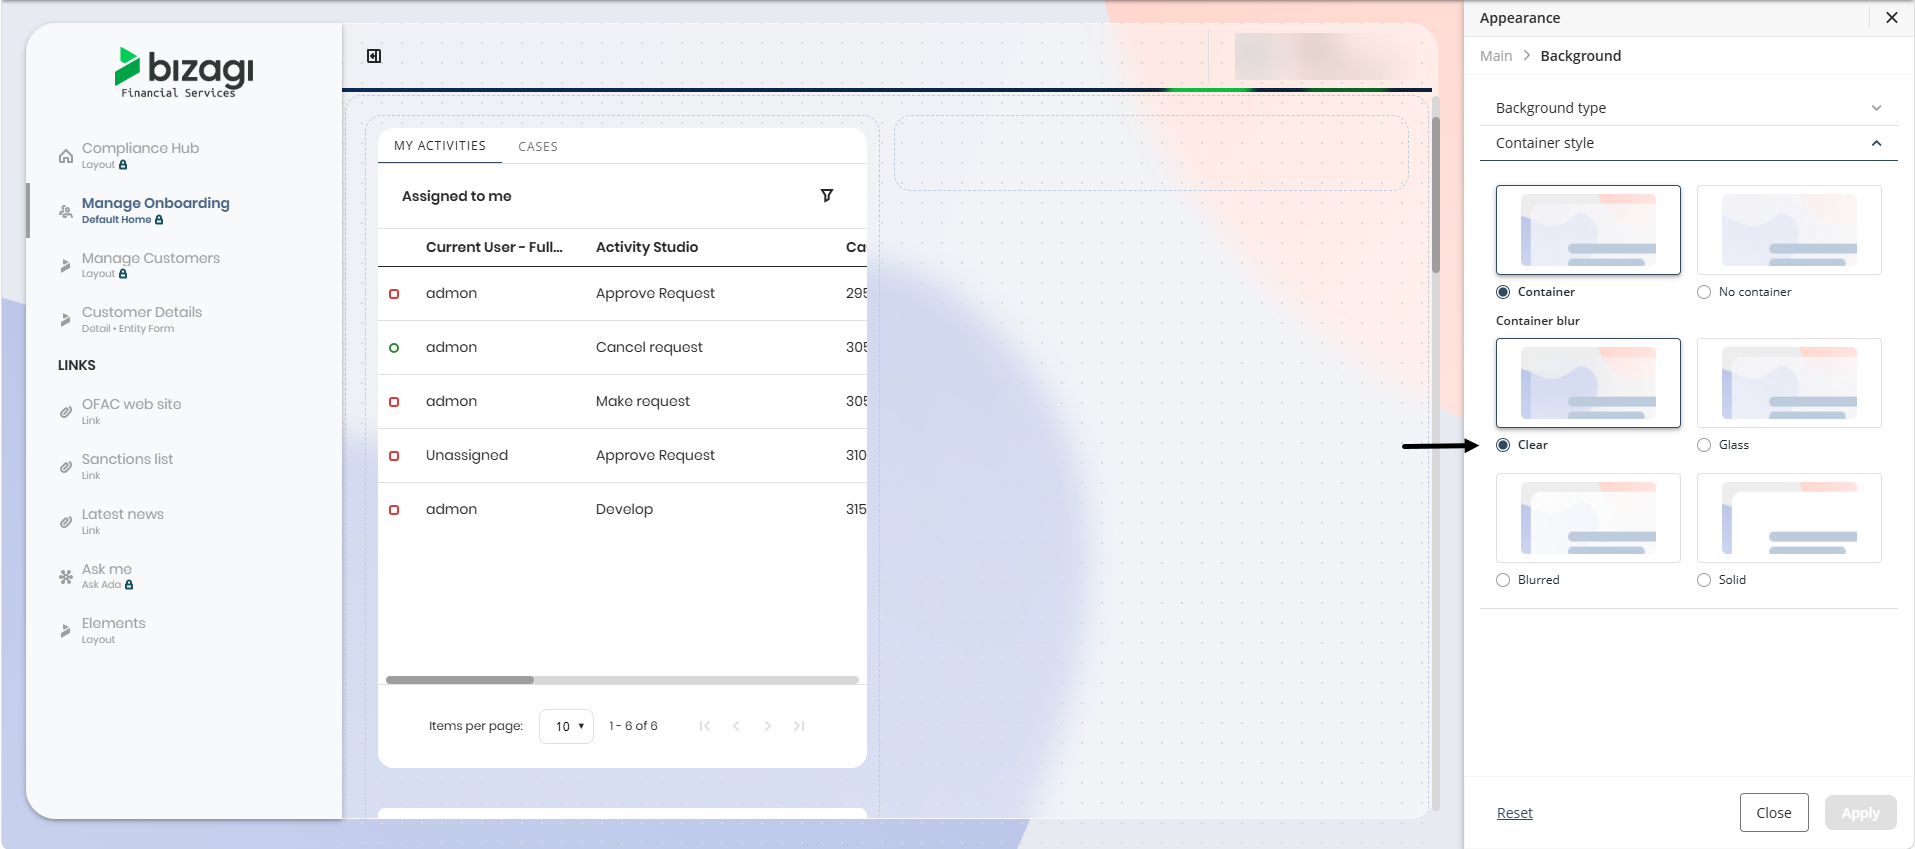The height and width of the screenshot is (849, 1915).
Task: Open the Sanctions list link
Action: click(x=127, y=459)
